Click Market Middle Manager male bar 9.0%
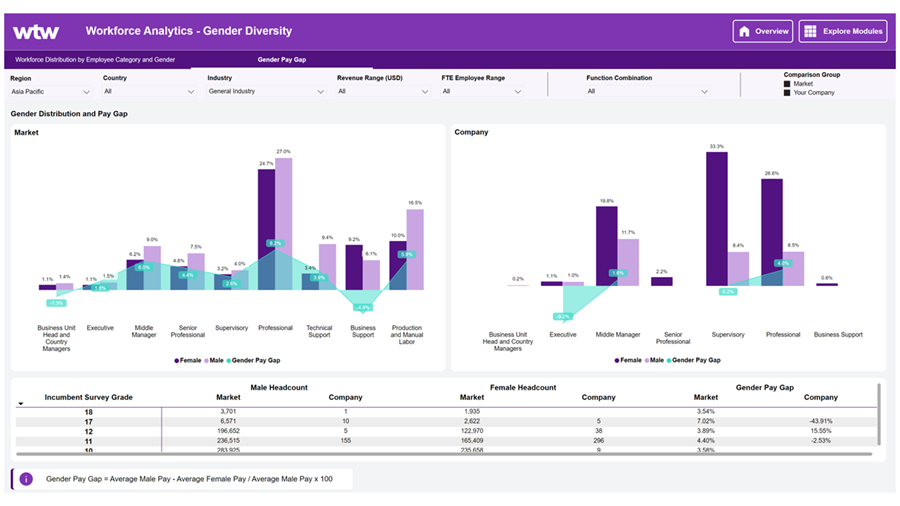900x506 pixels. [152, 268]
